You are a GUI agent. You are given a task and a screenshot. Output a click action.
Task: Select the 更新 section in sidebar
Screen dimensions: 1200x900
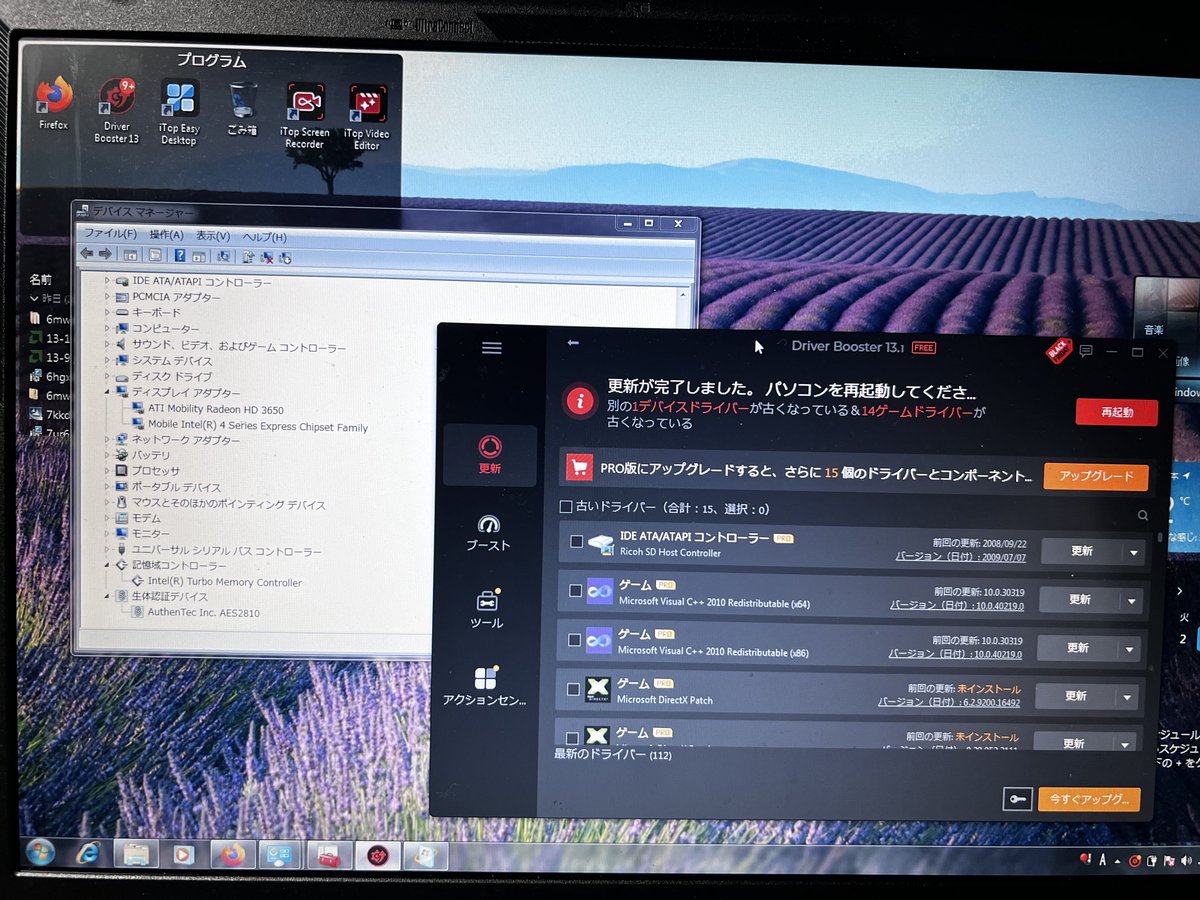[x=490, y=455]
